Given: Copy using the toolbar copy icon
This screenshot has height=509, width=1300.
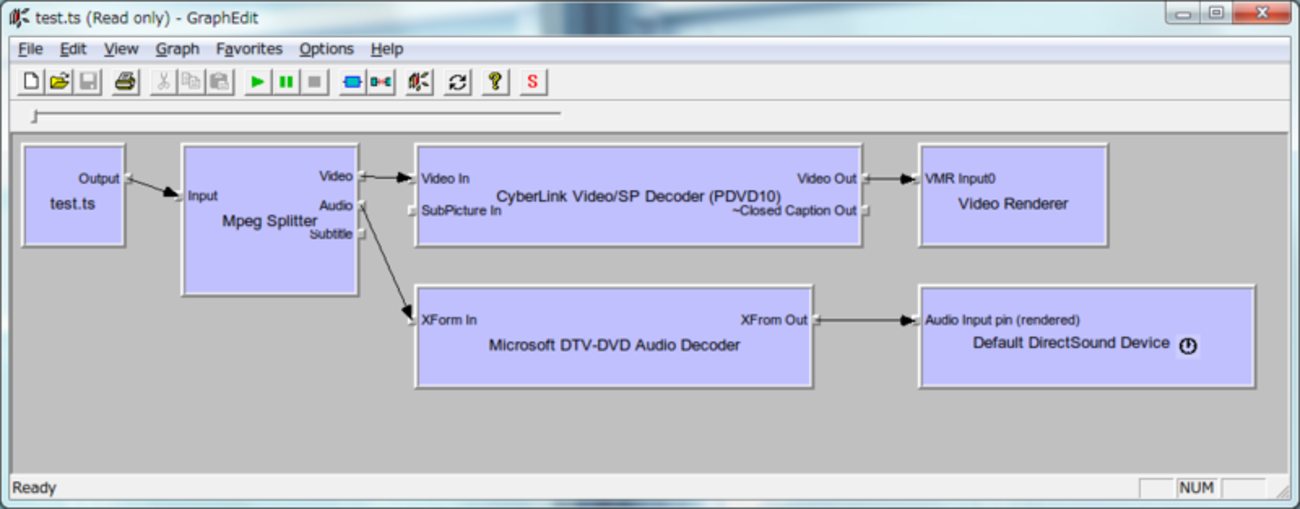Looking at the screenshot, I should (x=191, y=82).
